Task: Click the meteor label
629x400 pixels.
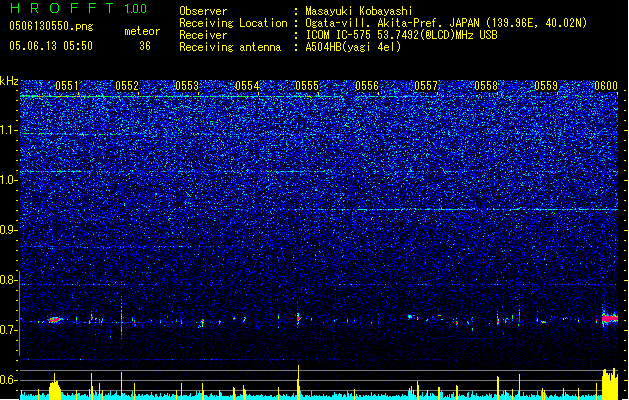Action: [x=142, y=31]
